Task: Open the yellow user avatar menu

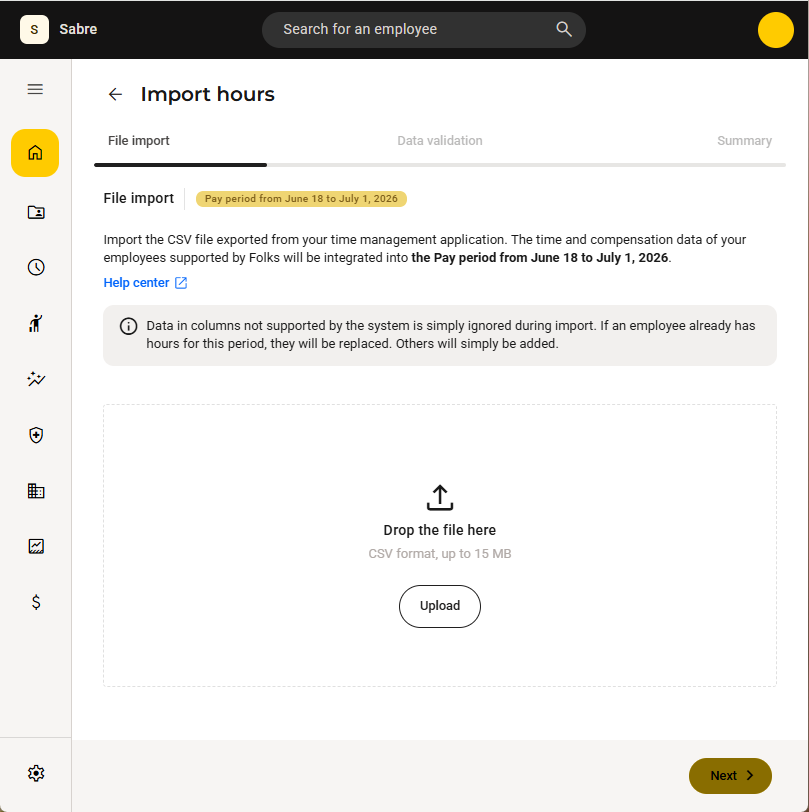Action: [x=775, y=30]
